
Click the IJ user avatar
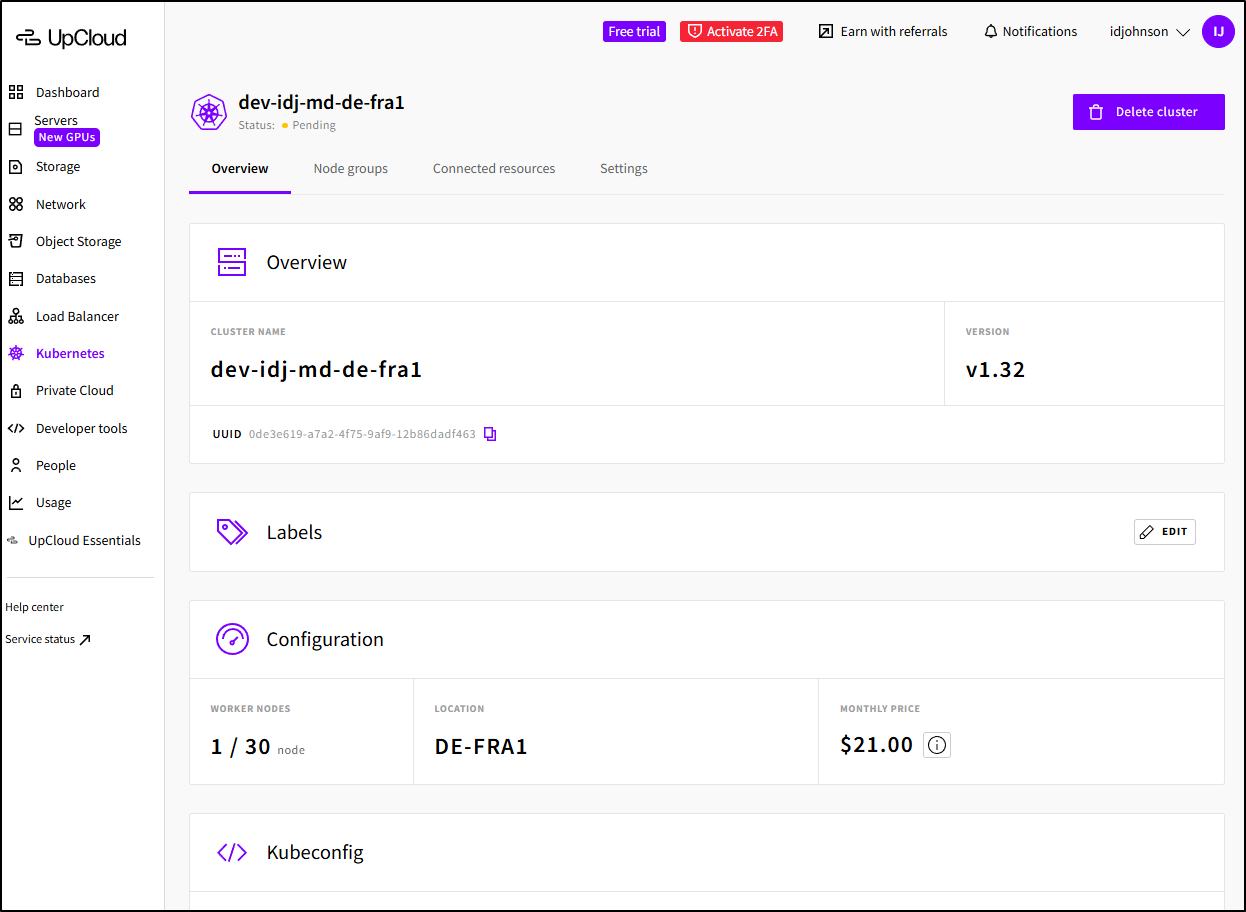(x=1218, y=32)
